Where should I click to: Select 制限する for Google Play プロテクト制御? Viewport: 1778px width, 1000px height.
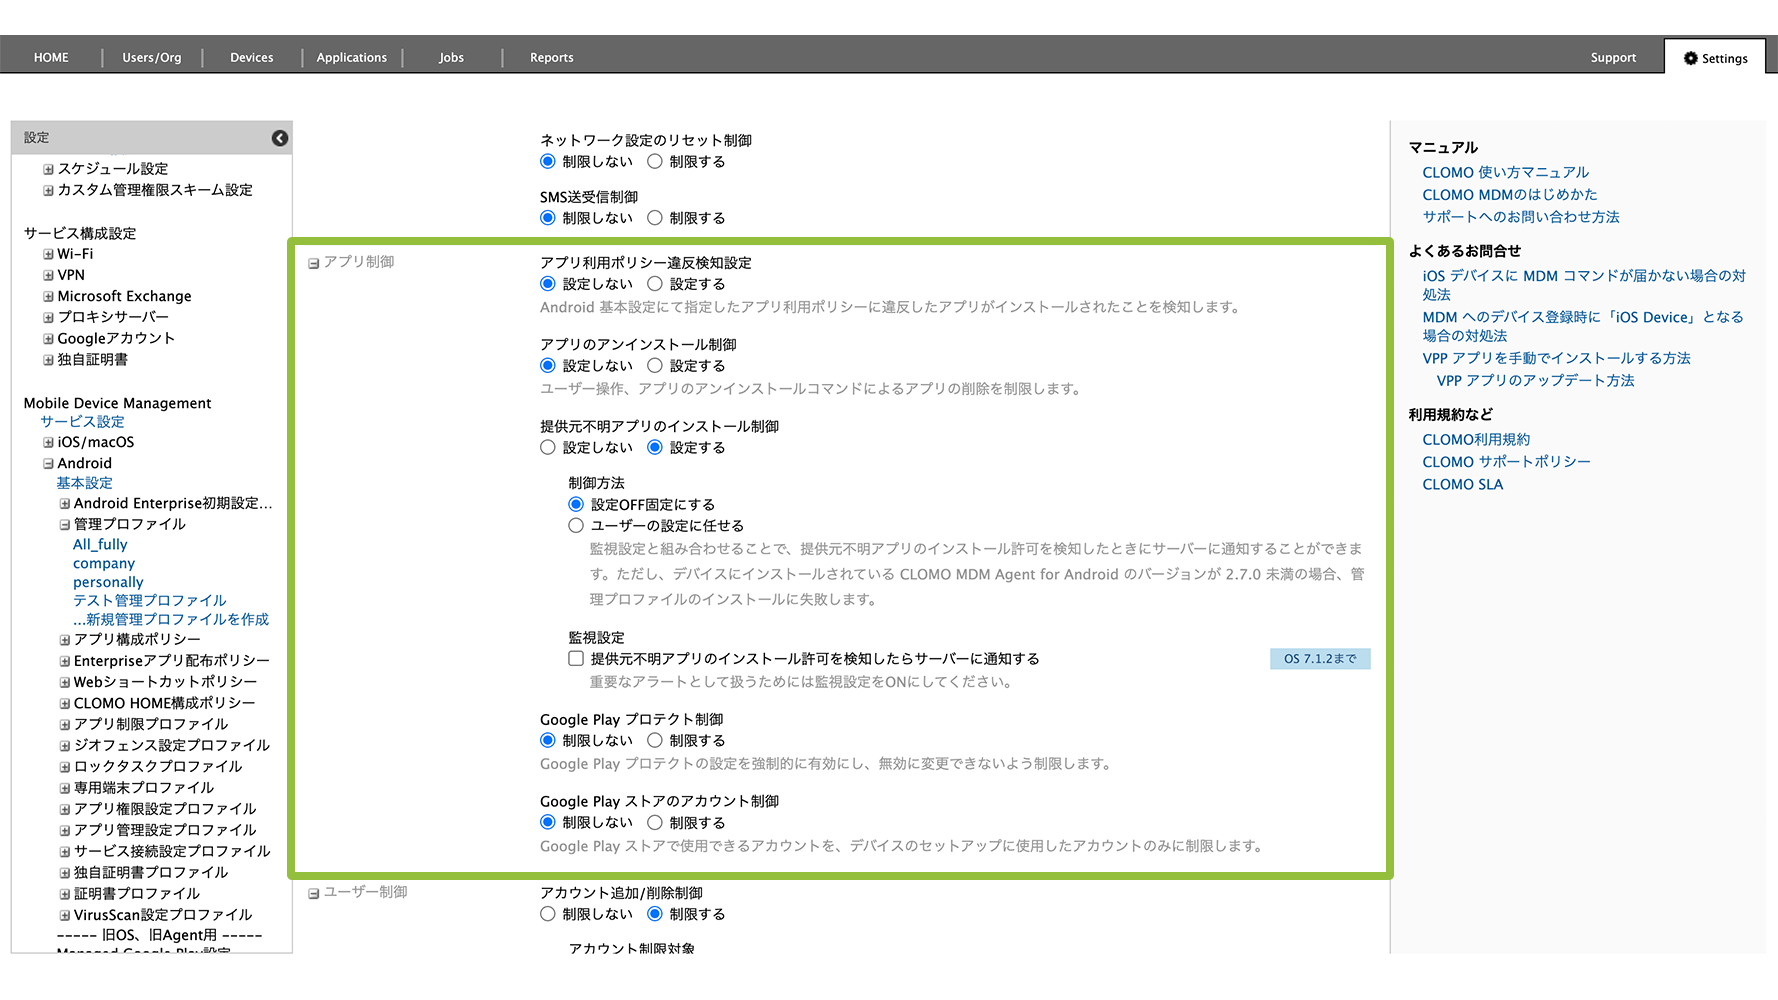click(655, 741)
